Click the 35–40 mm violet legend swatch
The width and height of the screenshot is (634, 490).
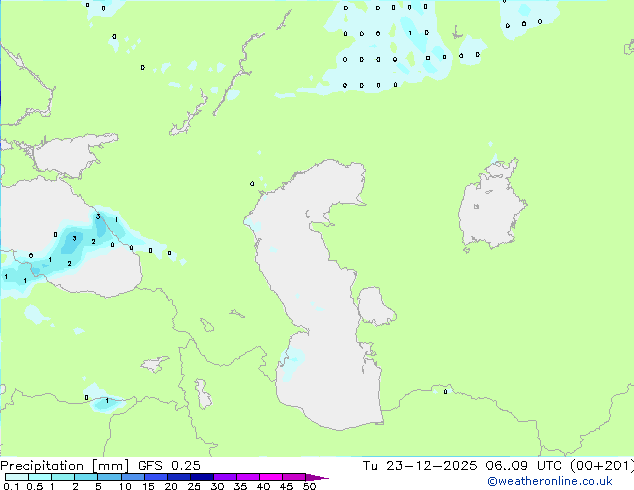pyautogui.click(x=248, y=477)
